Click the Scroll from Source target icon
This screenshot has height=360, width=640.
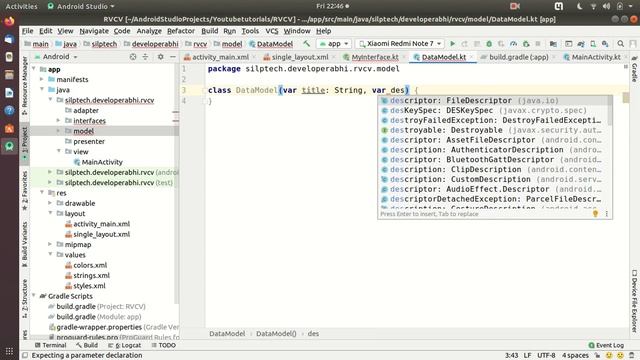click(133, 57)
